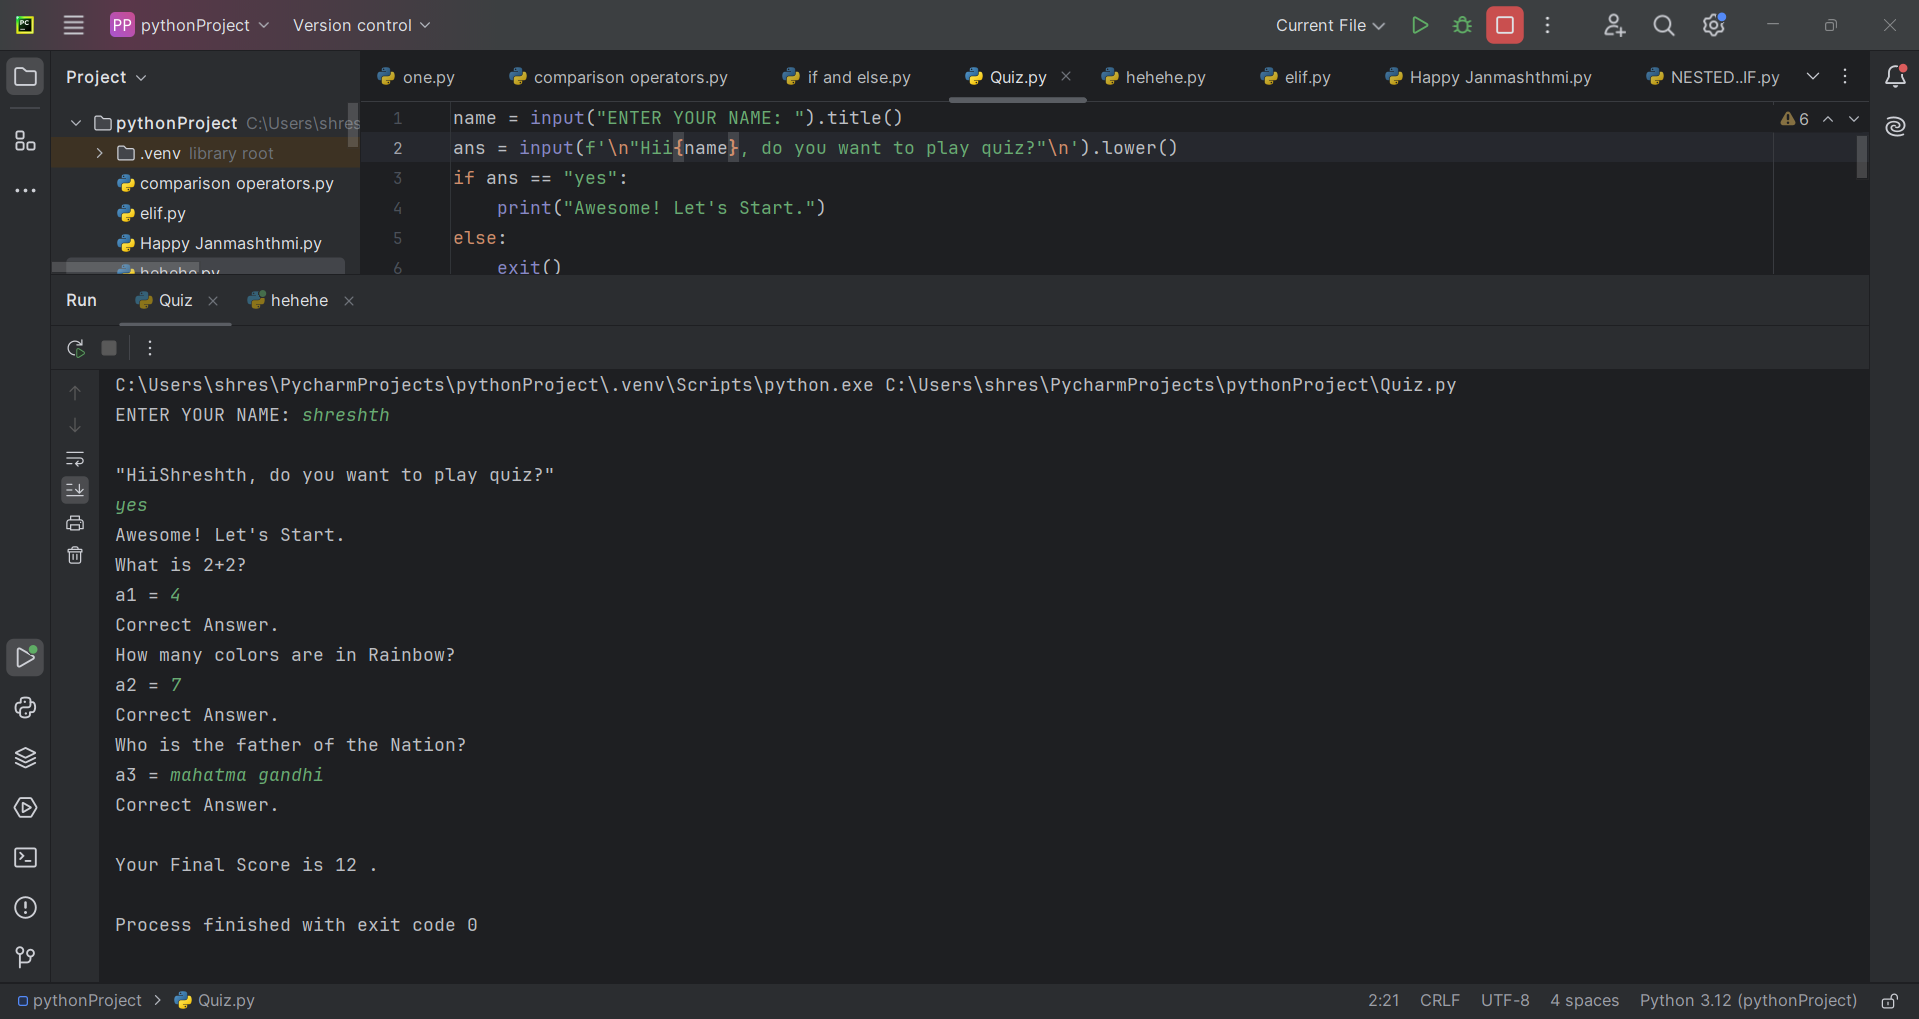Viewport: 1919px width, 1019px height.
Task: Click Quiz.py path link in console
Action: click(1170, 385)
